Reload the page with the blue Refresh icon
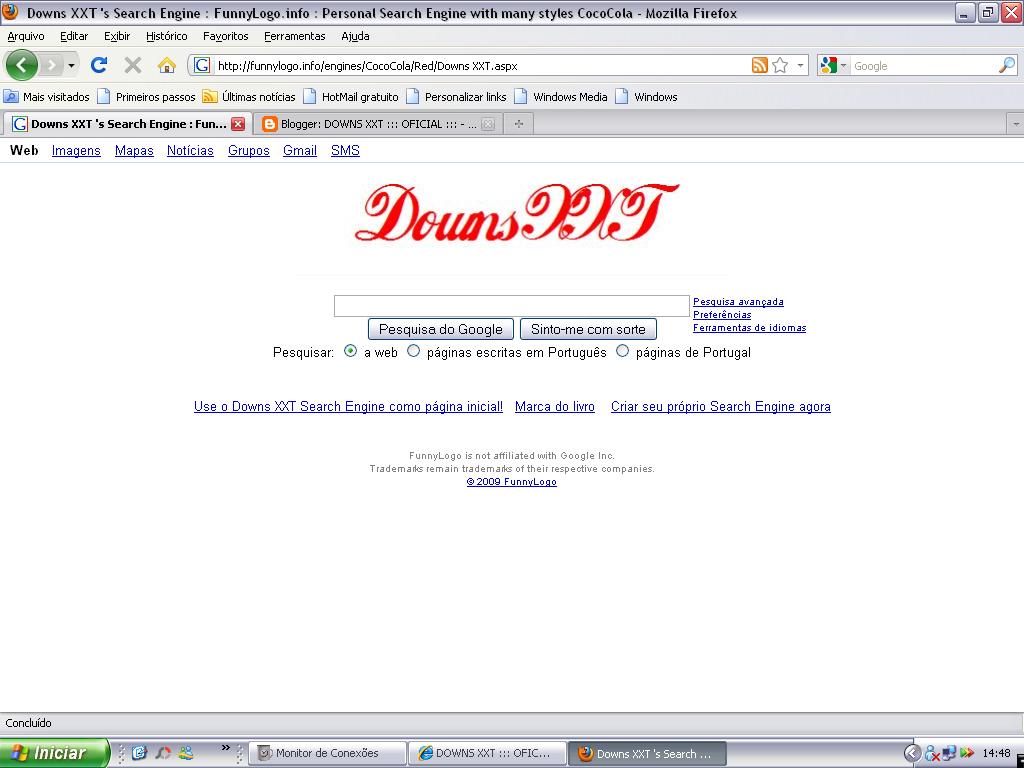1024x768 pixels. (99, 65)
